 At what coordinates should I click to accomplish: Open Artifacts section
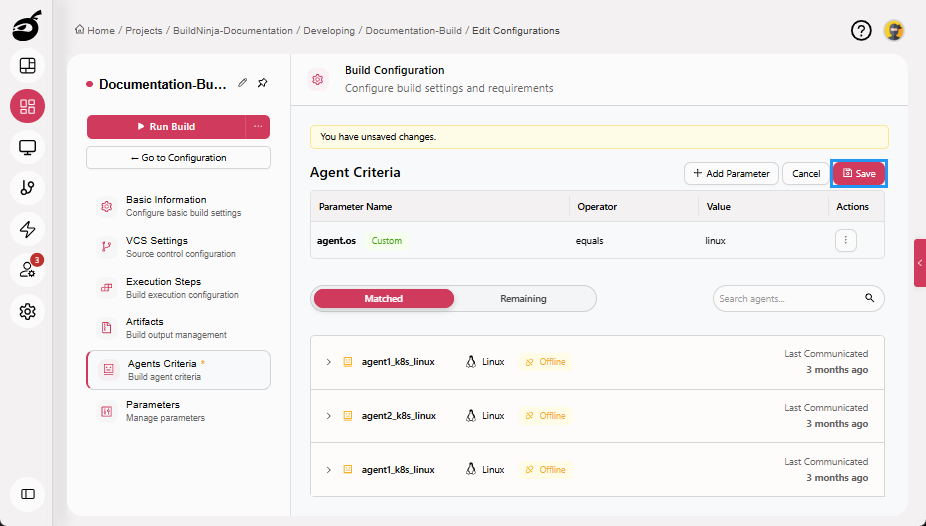point(178,328)
